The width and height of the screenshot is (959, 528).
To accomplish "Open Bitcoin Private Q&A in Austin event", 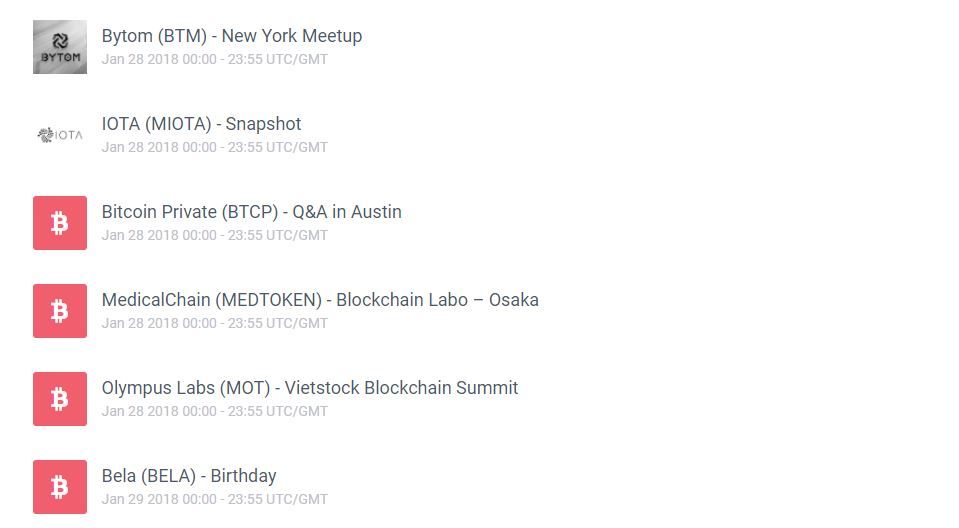I will click(x=251, y=212).
